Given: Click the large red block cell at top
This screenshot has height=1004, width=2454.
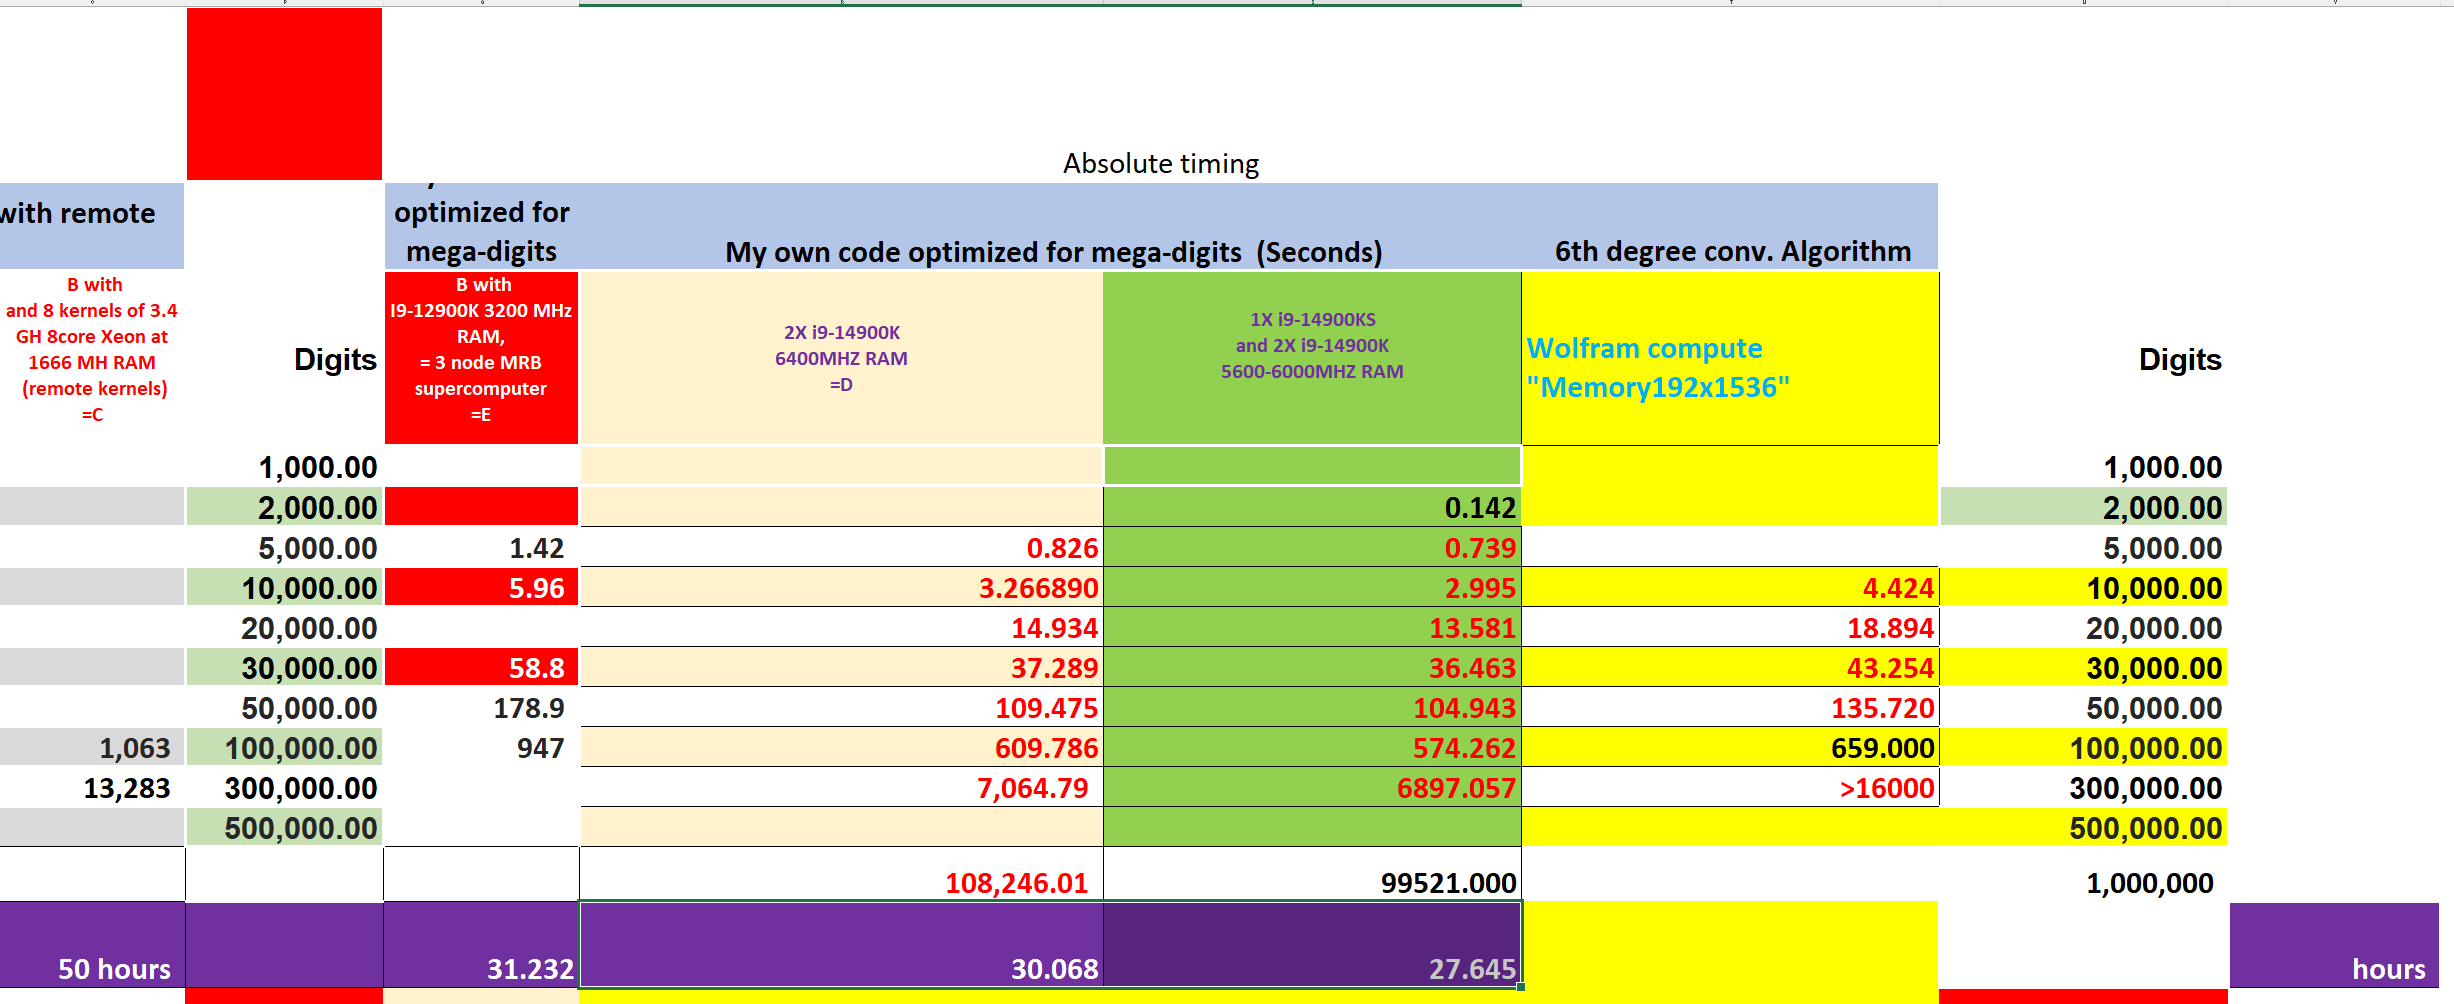Looking at the screenshot, I should click(284, 94).
